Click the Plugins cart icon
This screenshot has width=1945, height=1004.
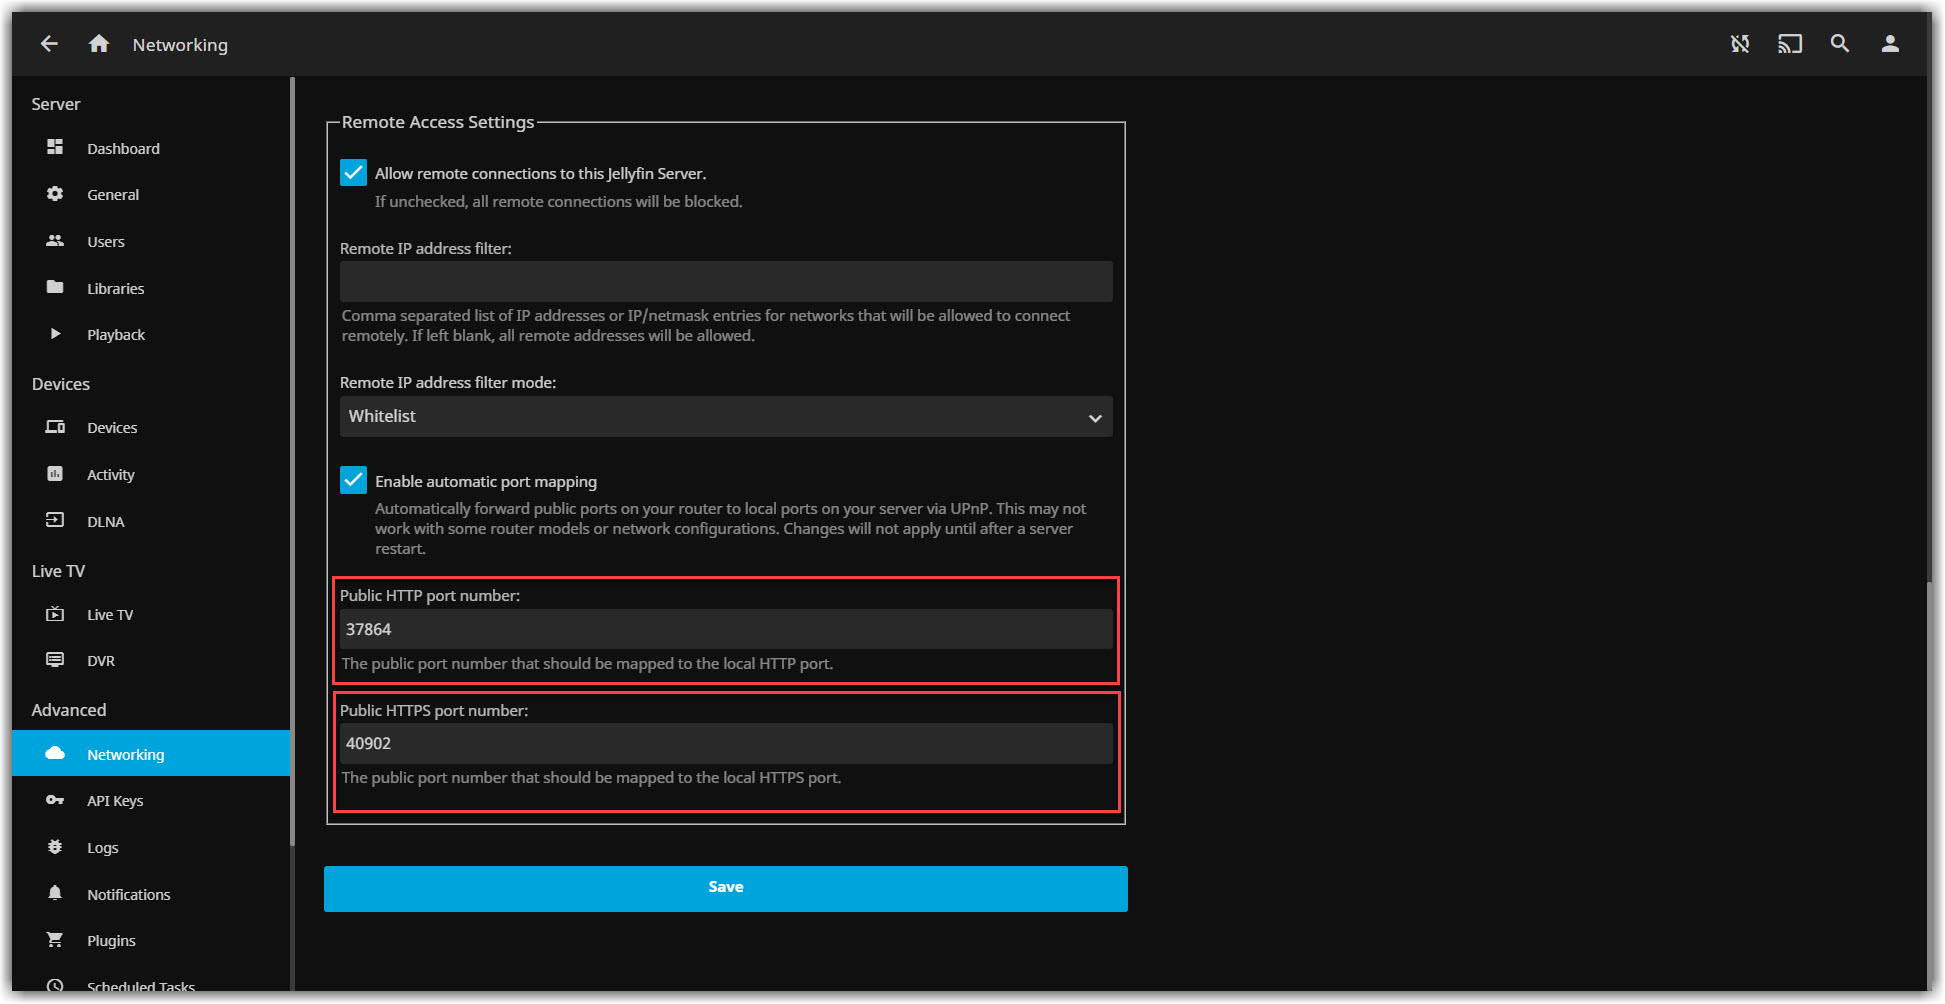pyautogui.click(x=55, y=940)
